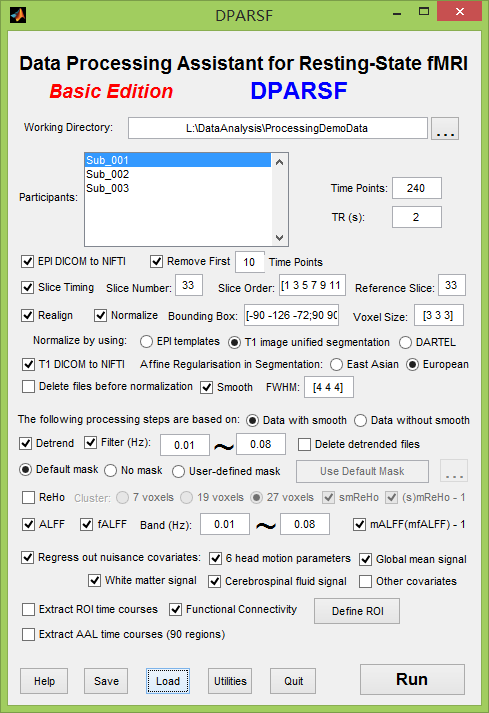Click the Run button
This screenshot has height=713, width=489.
(x=412, y=680)
